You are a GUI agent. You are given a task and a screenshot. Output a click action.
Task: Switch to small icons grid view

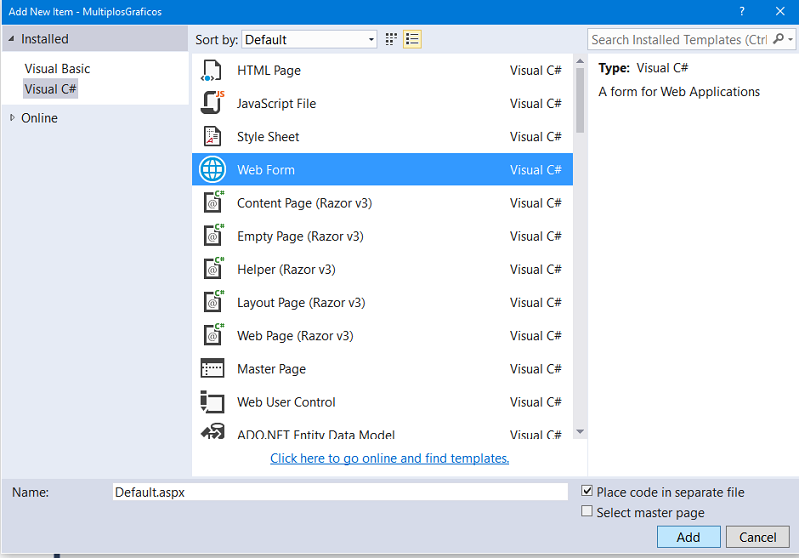[391, 39]
